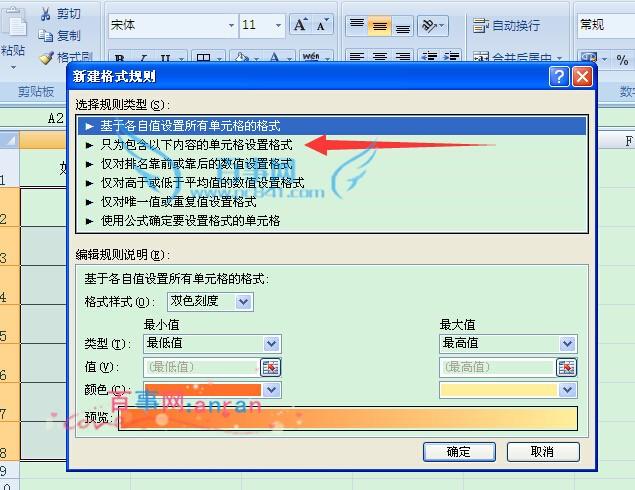Click the Copy icon

(x=45, y=36)
